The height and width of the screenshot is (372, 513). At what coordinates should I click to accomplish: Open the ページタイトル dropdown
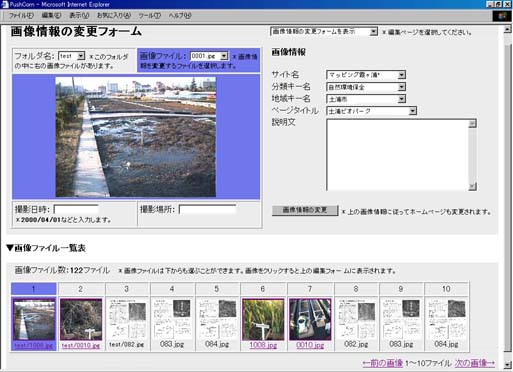[x=371, y=111]
